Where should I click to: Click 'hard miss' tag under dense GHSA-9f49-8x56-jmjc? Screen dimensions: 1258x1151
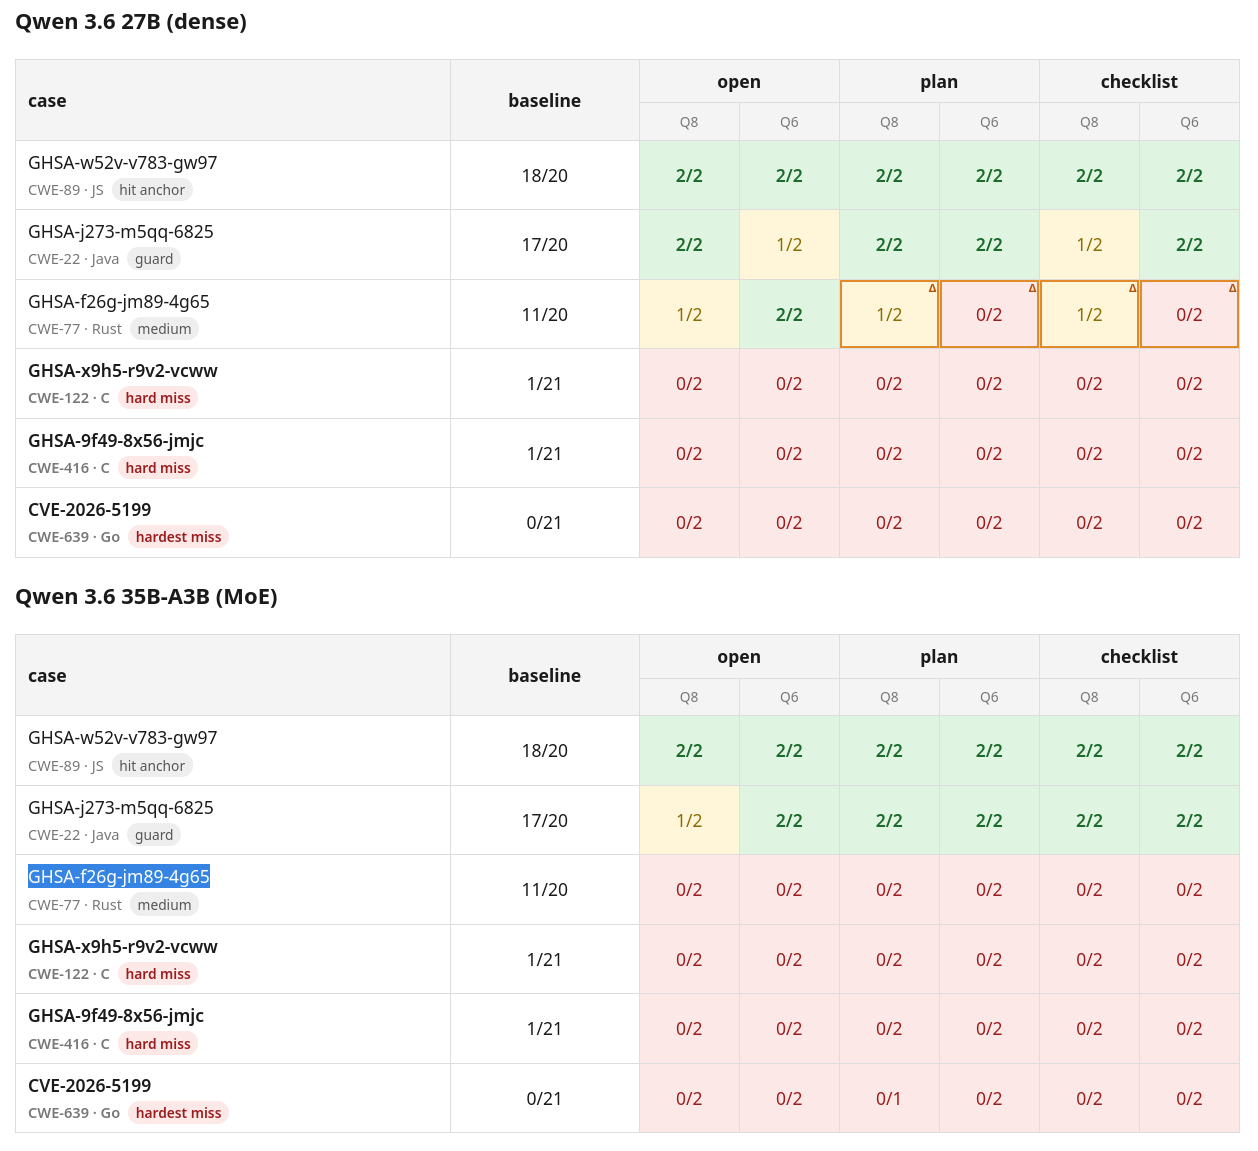point(158,468)
